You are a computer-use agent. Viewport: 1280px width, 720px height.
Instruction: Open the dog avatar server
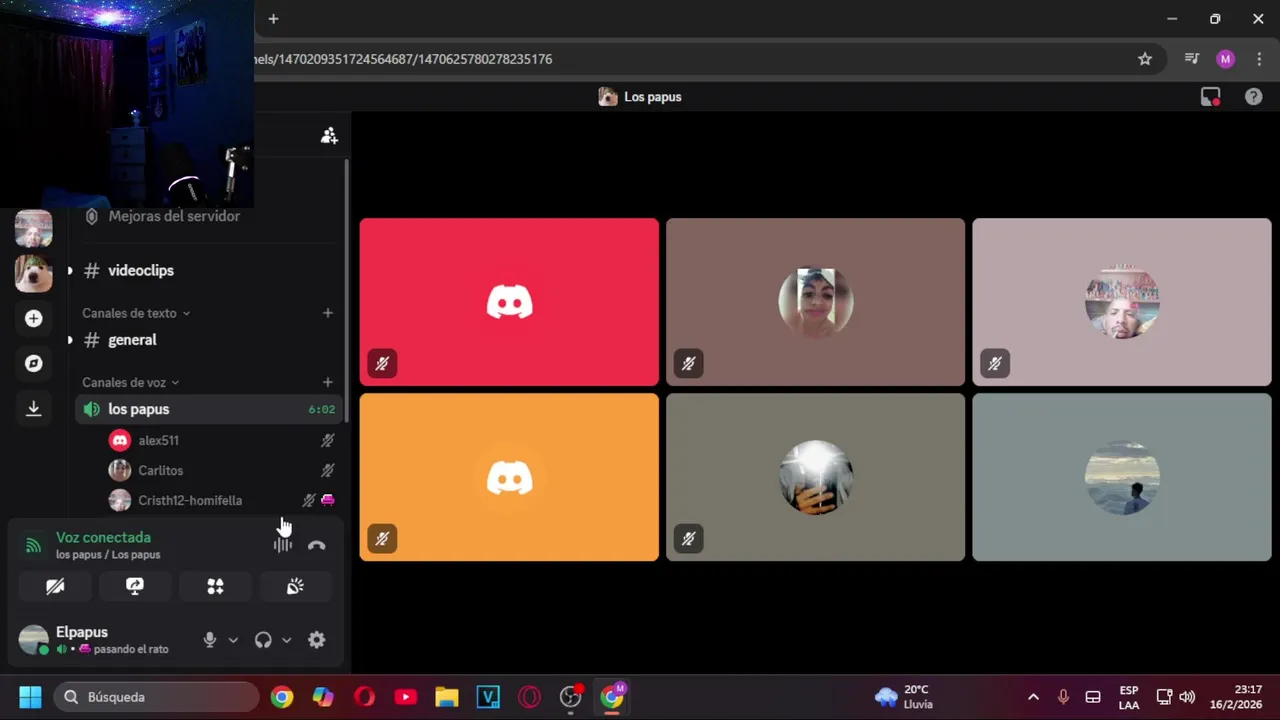[33, 273]
